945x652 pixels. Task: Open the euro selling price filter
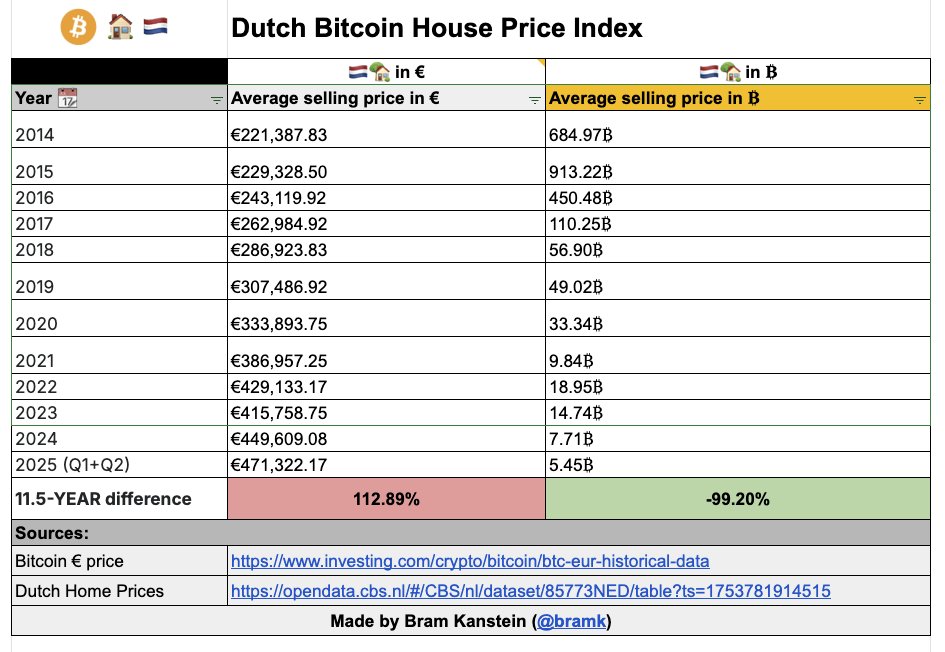(534, 100)
